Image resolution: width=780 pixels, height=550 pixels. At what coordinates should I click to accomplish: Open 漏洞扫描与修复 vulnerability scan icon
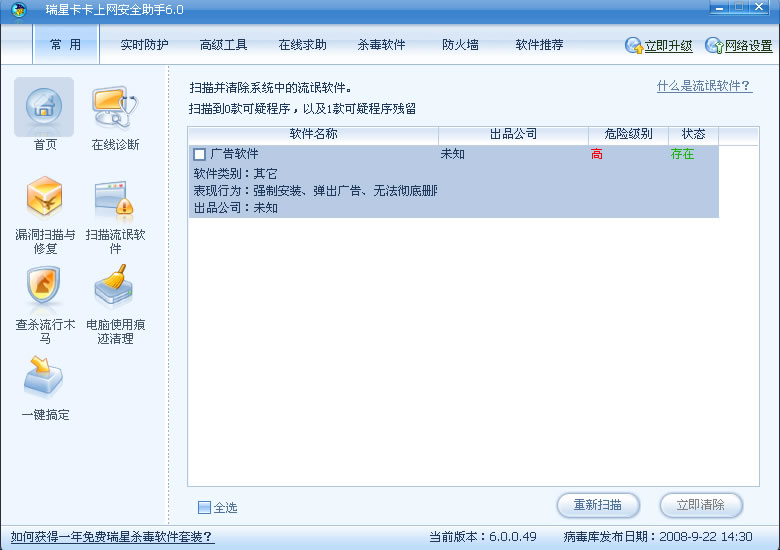pyautogui.click(x=44, y=197)
